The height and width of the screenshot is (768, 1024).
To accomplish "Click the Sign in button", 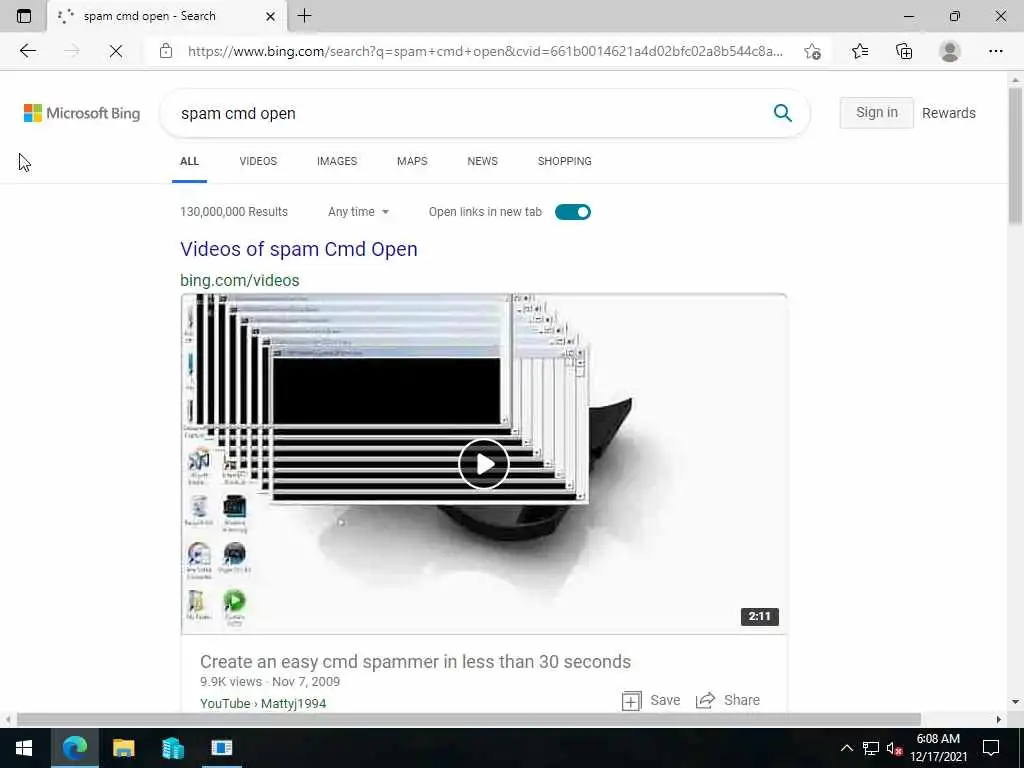I will tap(876, 112).
